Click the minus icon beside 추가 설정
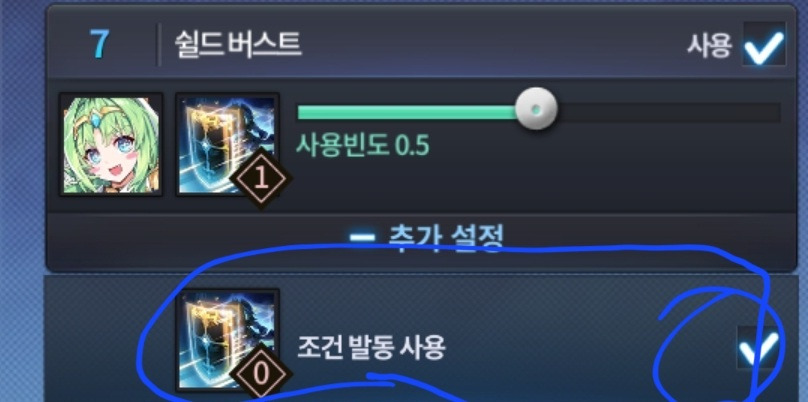The image size is (808, 402). pyautogui.click(x=362, y=238)
